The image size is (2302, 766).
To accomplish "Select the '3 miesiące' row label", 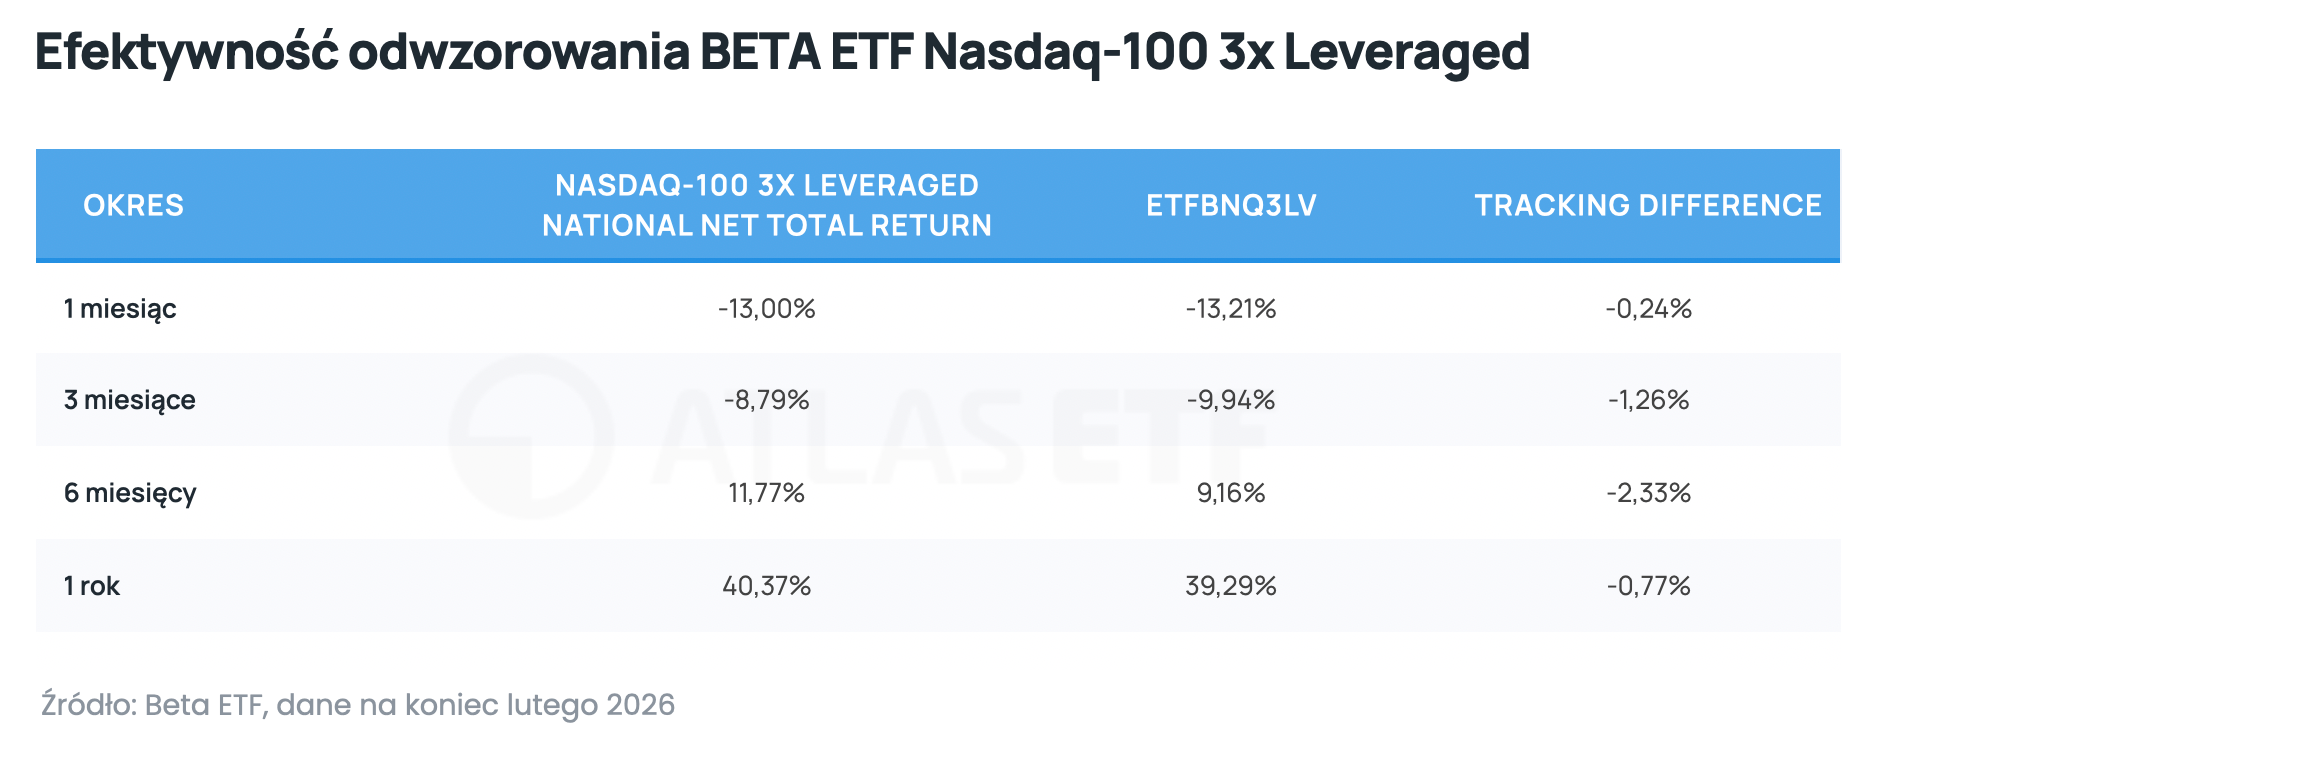I will click(130, 400).
